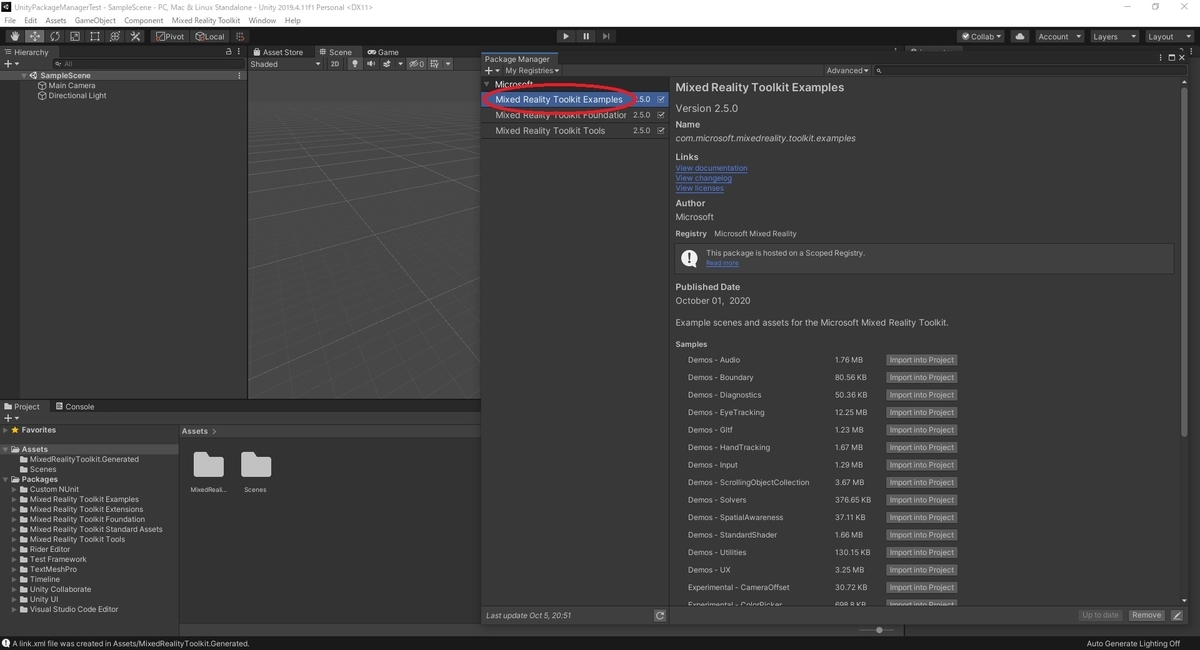The height and width of the screenshot is (650, 1200).
Task: Toggle scene lighting
Action: pyautogui.click(x=353, y=64)
